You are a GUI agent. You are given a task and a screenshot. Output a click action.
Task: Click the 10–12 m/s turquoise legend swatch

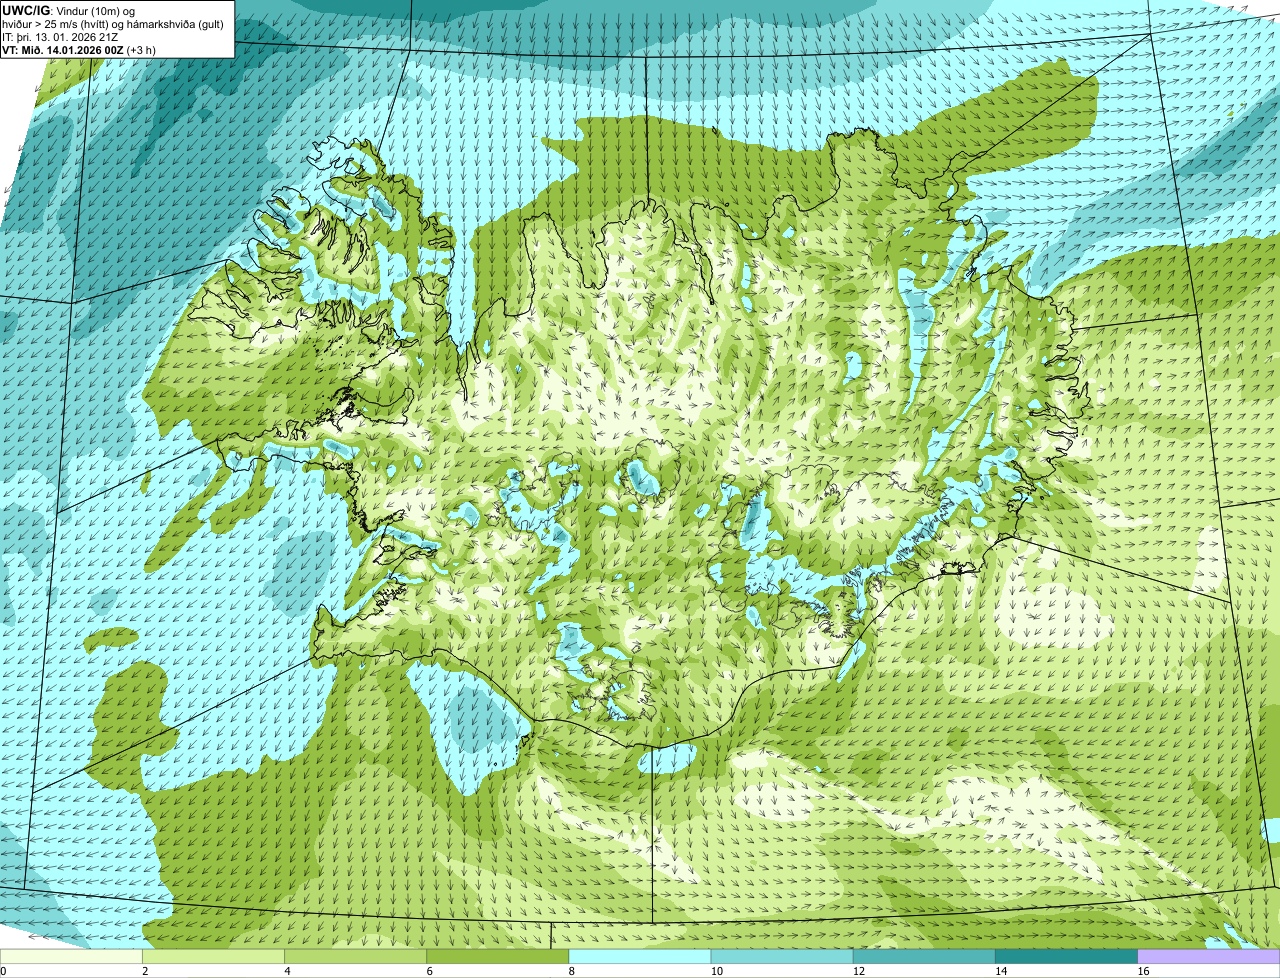pos(782,957)
